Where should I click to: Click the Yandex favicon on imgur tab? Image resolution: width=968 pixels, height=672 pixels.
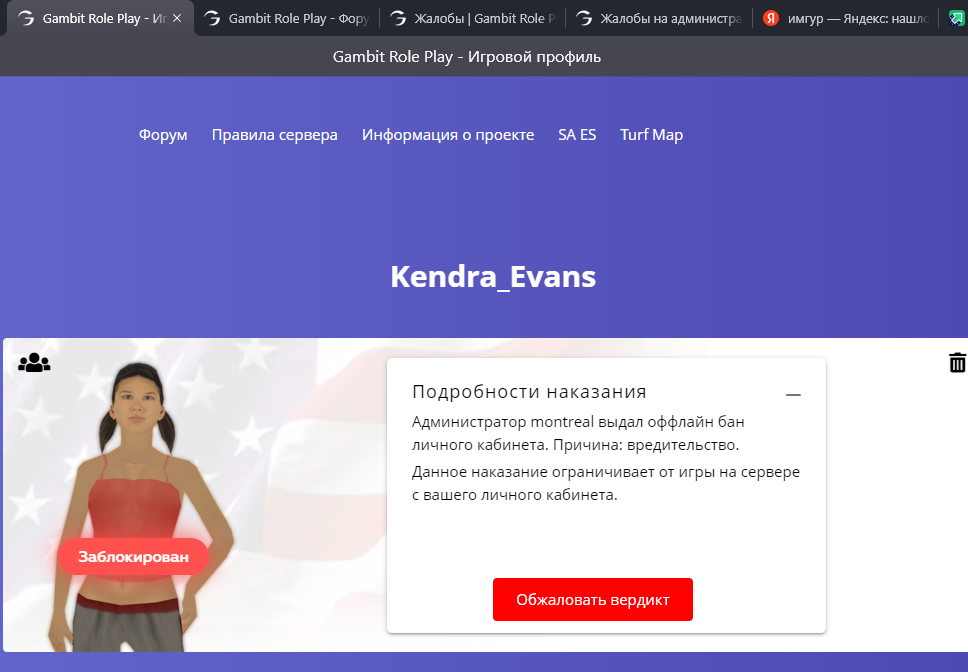(770, 19)
